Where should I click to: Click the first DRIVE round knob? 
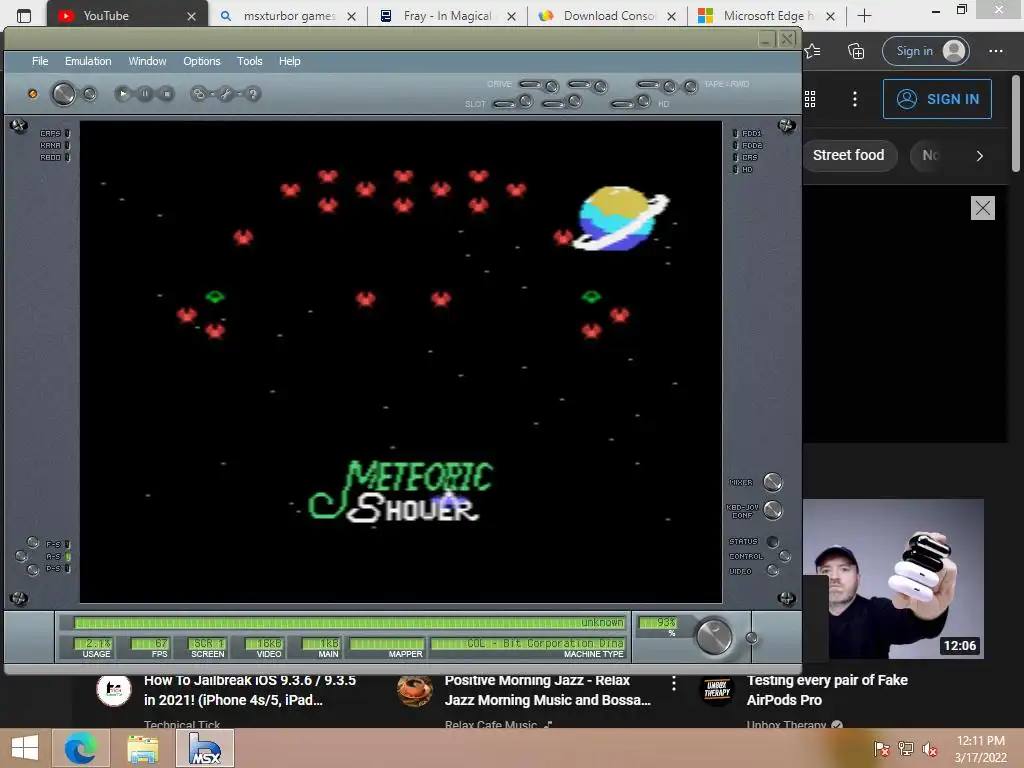552,86
